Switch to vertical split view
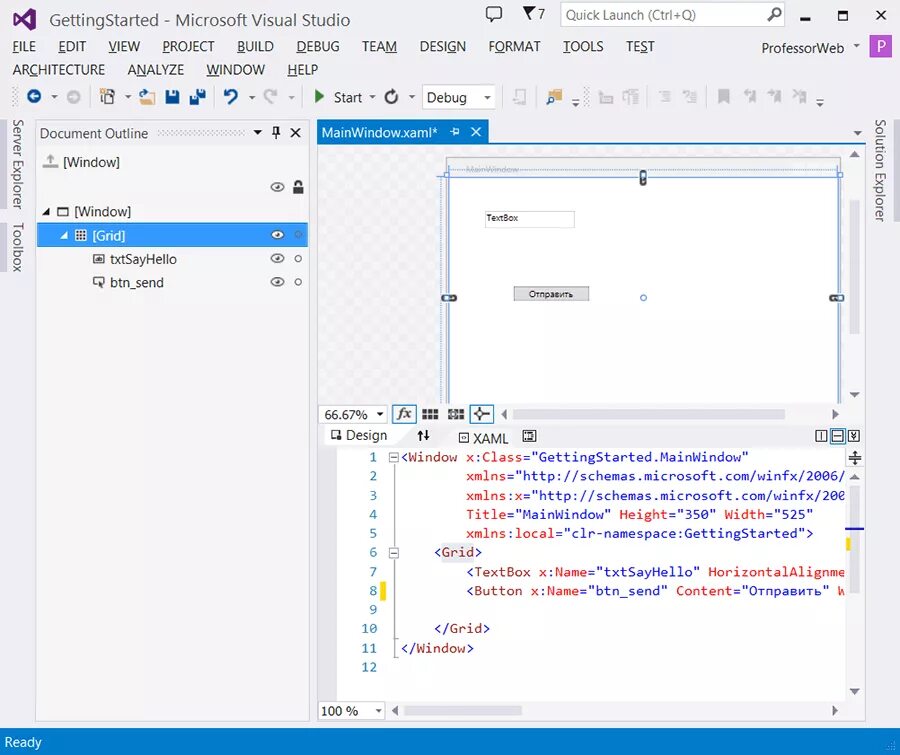 point(821,436)
